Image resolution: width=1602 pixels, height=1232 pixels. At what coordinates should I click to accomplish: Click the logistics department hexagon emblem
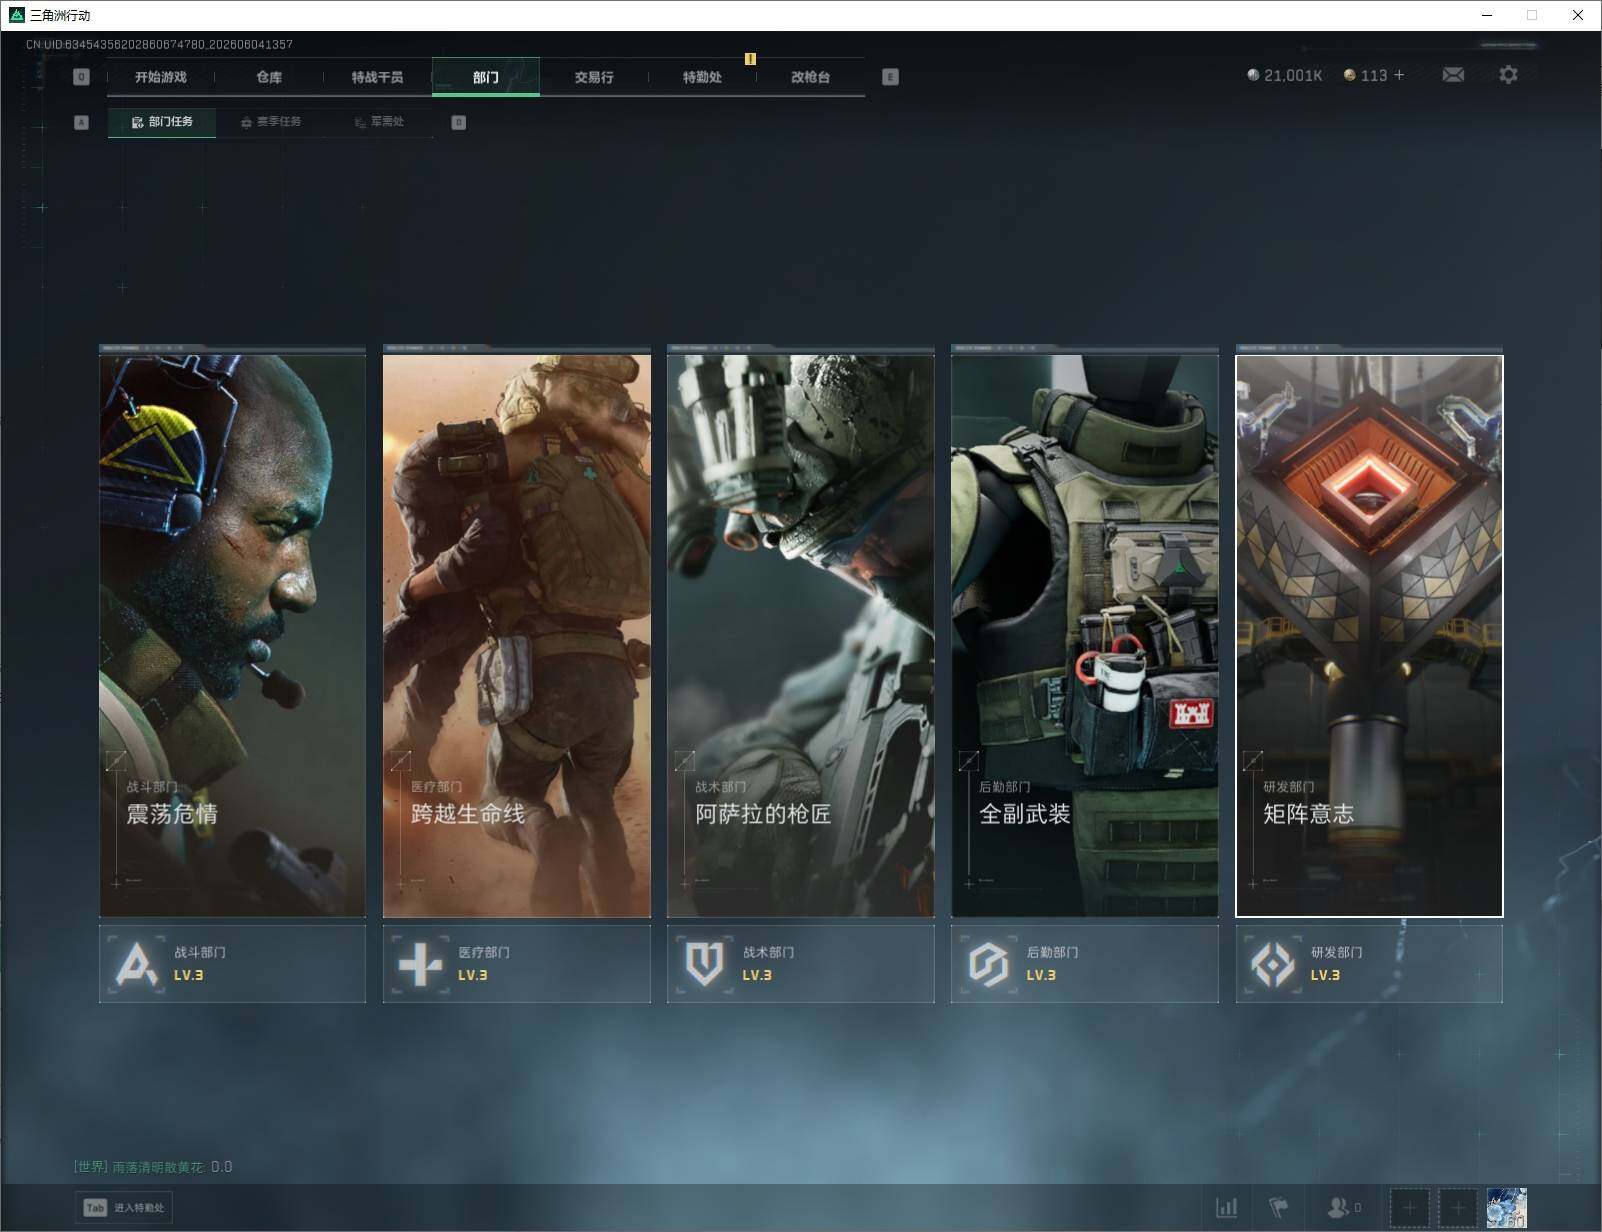[x=988, y=965]
